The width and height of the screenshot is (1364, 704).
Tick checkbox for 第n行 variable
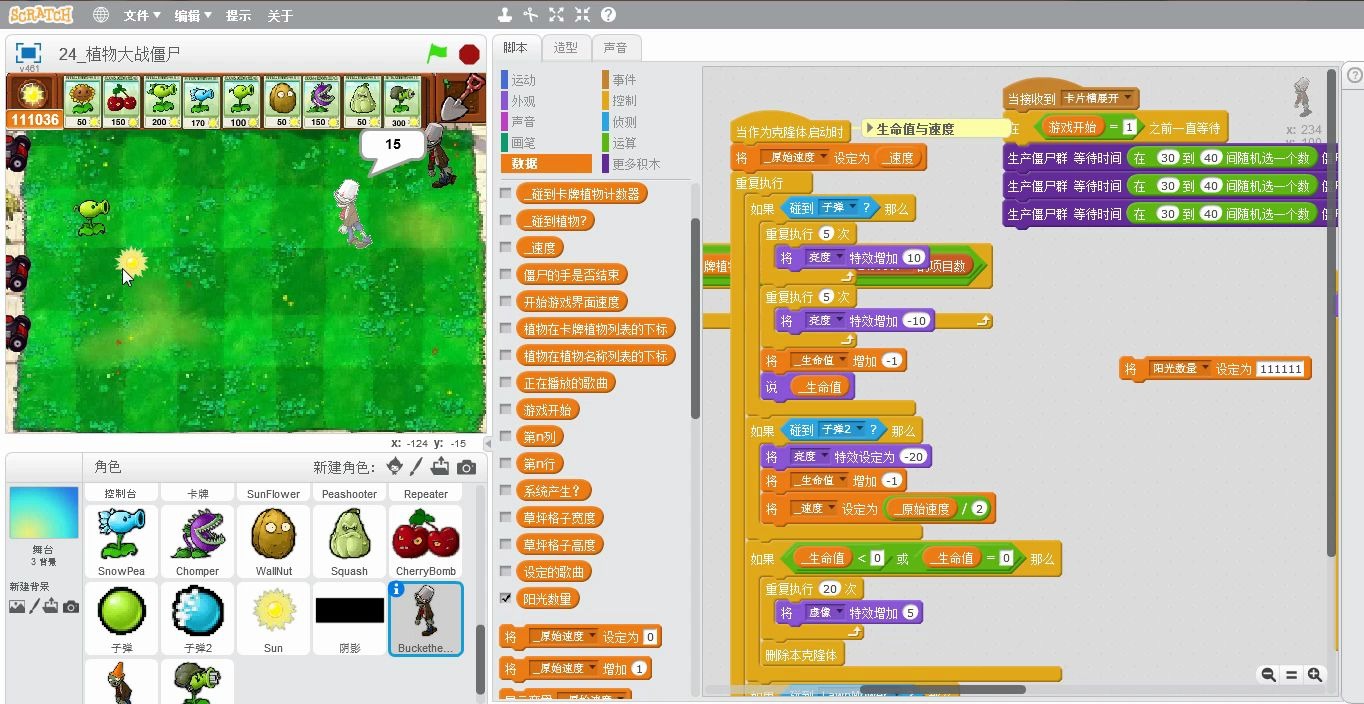coord(506,463)
